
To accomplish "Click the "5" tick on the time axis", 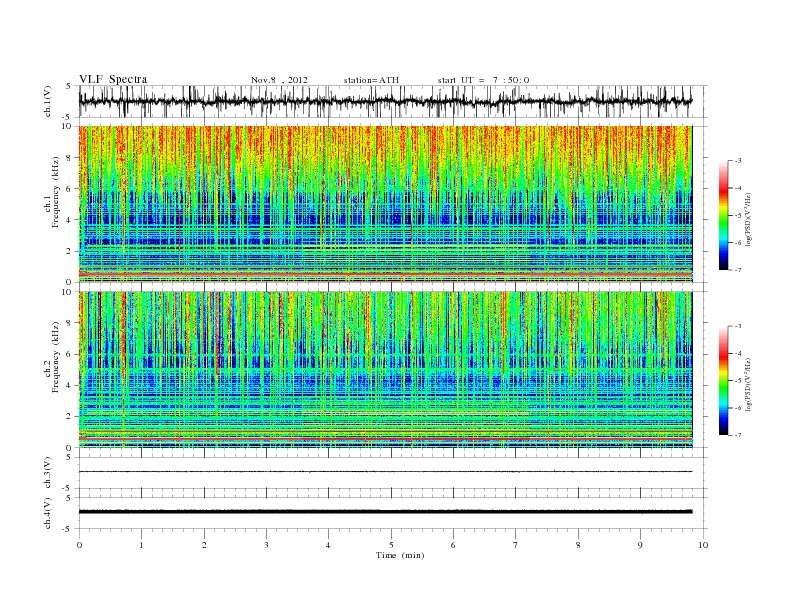I will coord(391,545).
